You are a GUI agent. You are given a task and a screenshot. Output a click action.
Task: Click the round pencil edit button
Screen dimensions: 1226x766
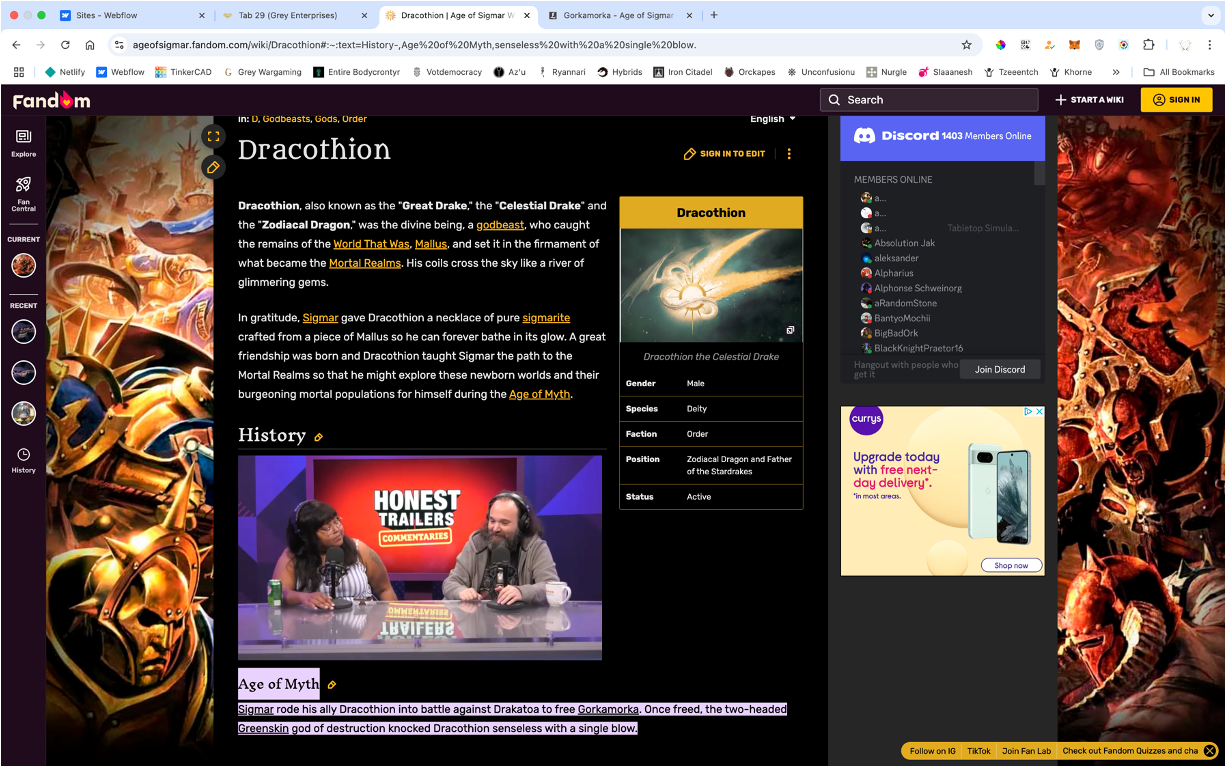[x=213, y=167]
